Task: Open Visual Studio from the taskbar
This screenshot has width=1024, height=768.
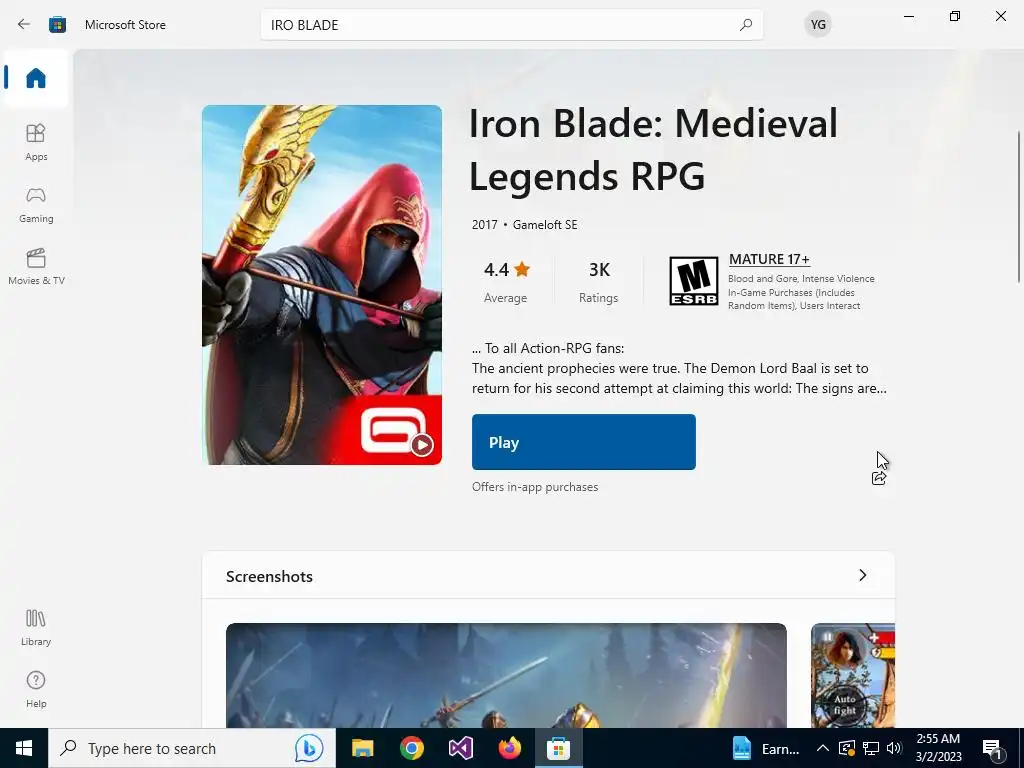Action: (460, 748)
